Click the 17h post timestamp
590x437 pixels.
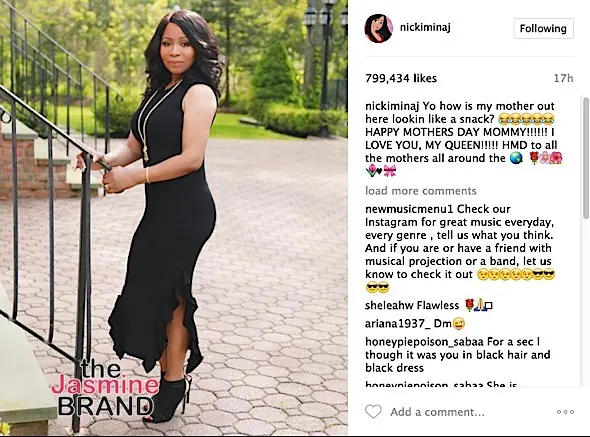click(x=563, y=78)
